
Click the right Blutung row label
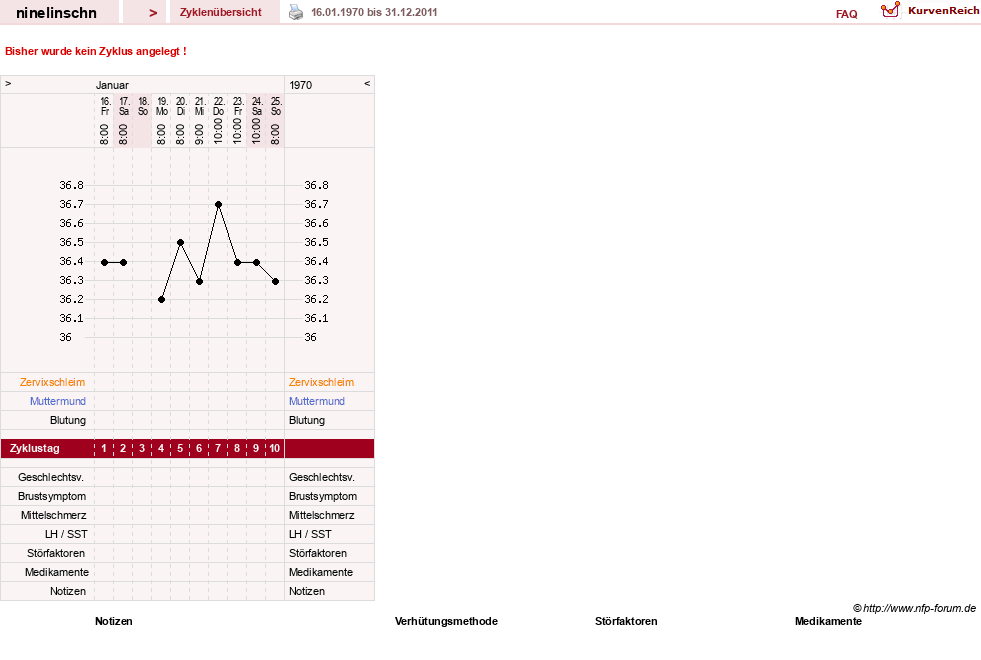tap(307, 420)
